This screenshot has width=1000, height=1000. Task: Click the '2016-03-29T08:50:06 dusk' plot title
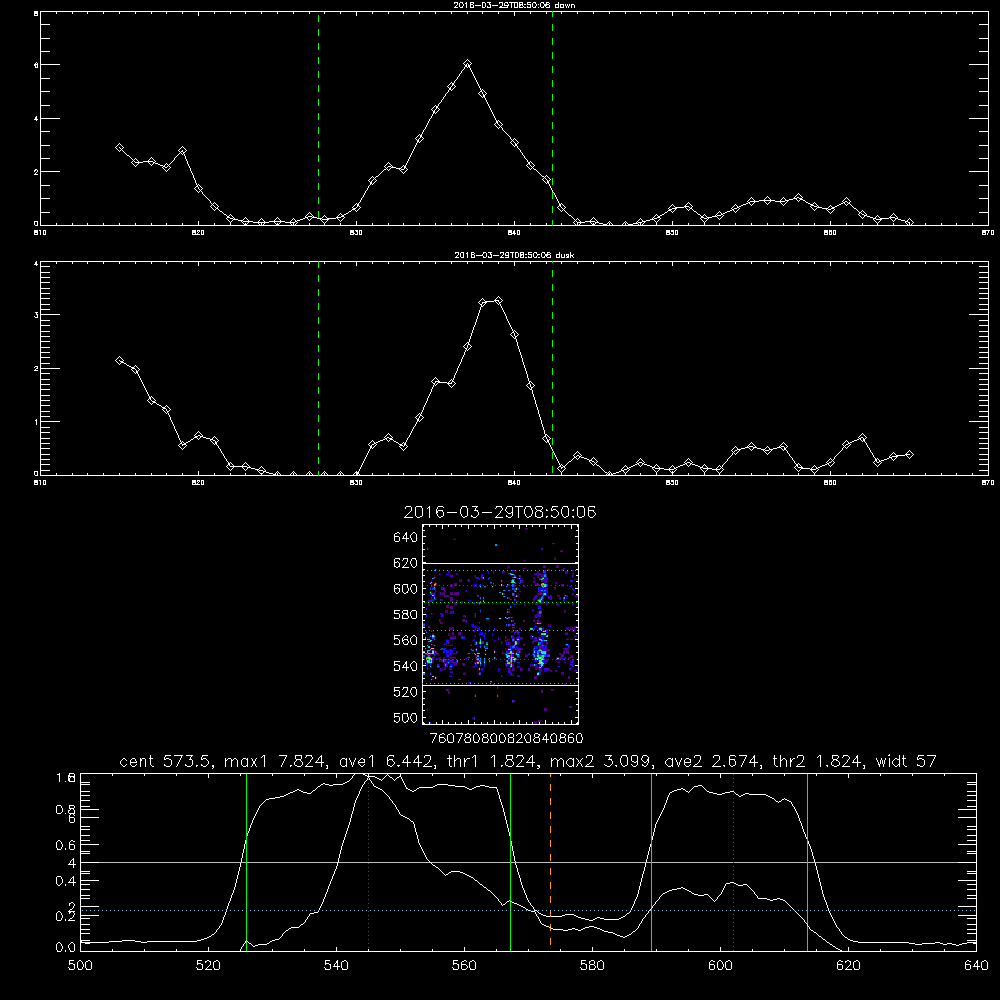click(x=514, y=255)
